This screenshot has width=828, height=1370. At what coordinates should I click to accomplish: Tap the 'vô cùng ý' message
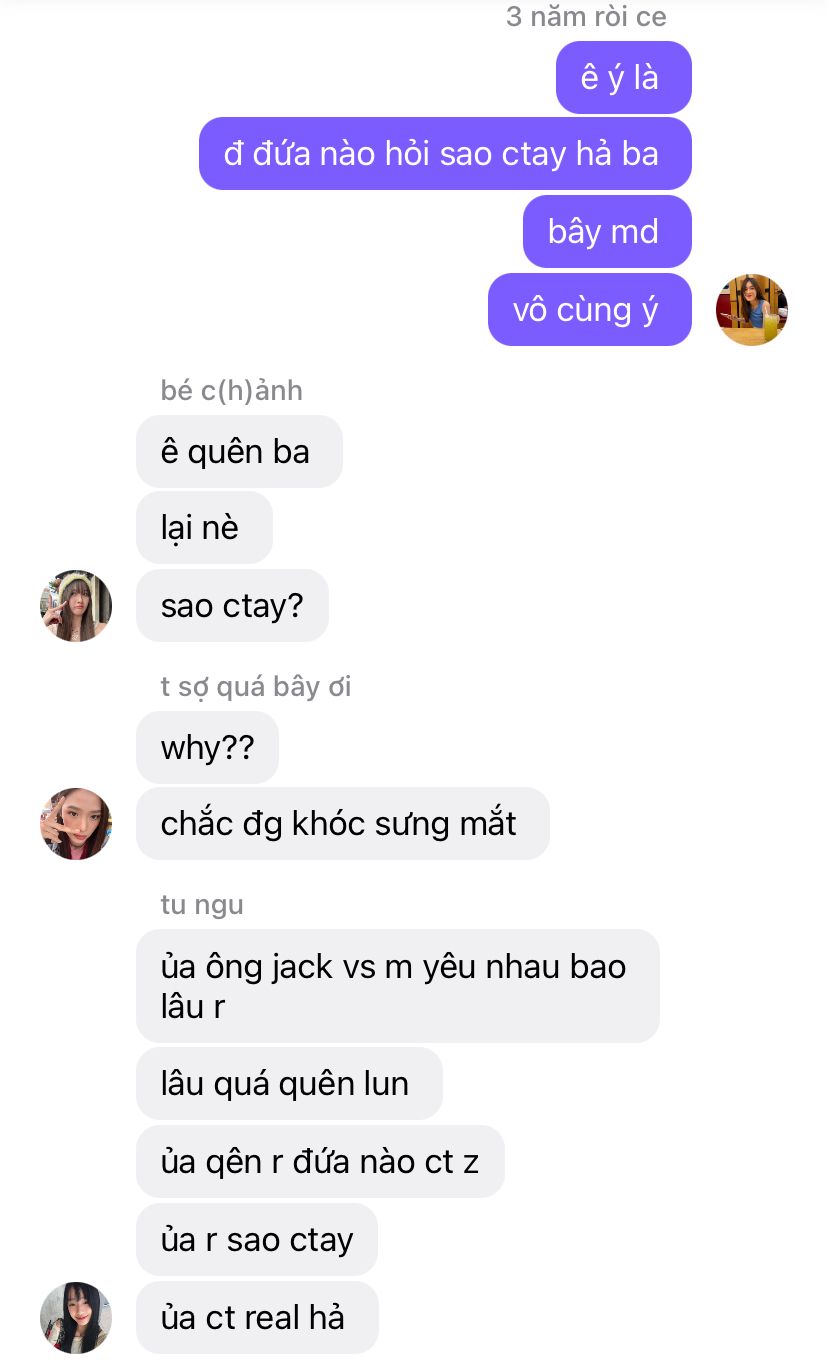point(590,310)
